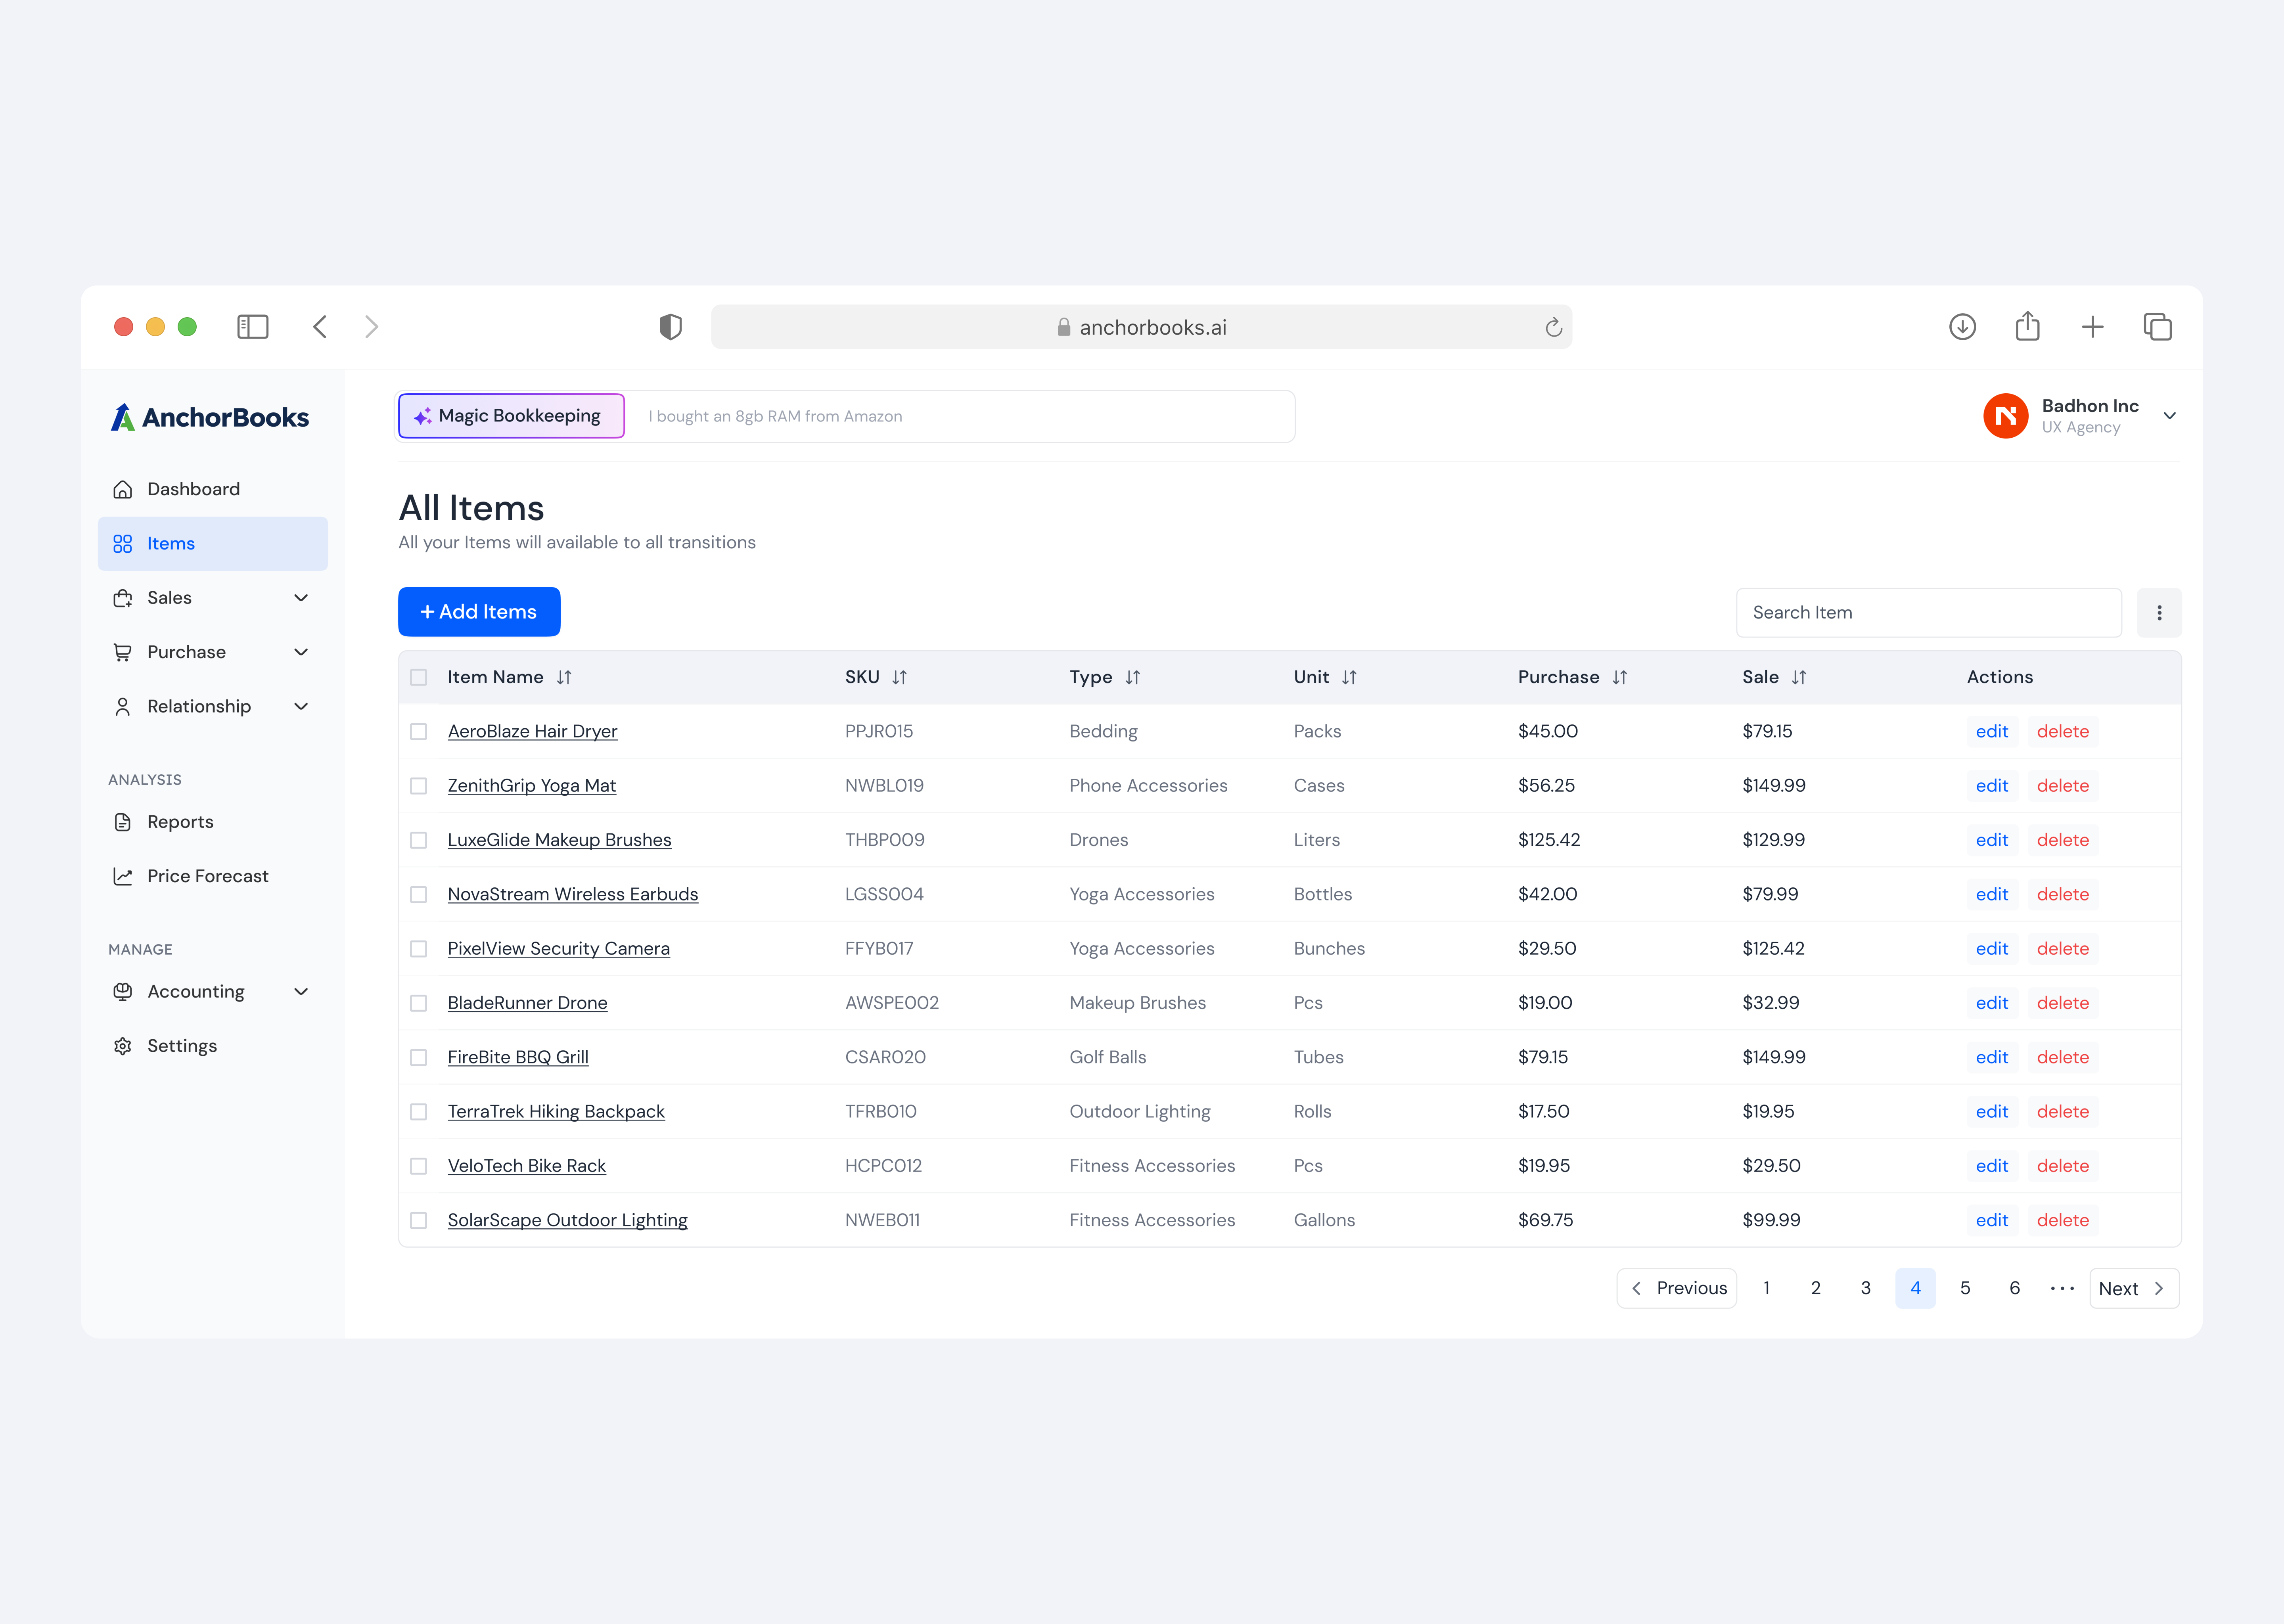Select the Items entry in the sidebar
Image resolution: width=2284 pixels, height=1624 pixels.
pos(170,543)
